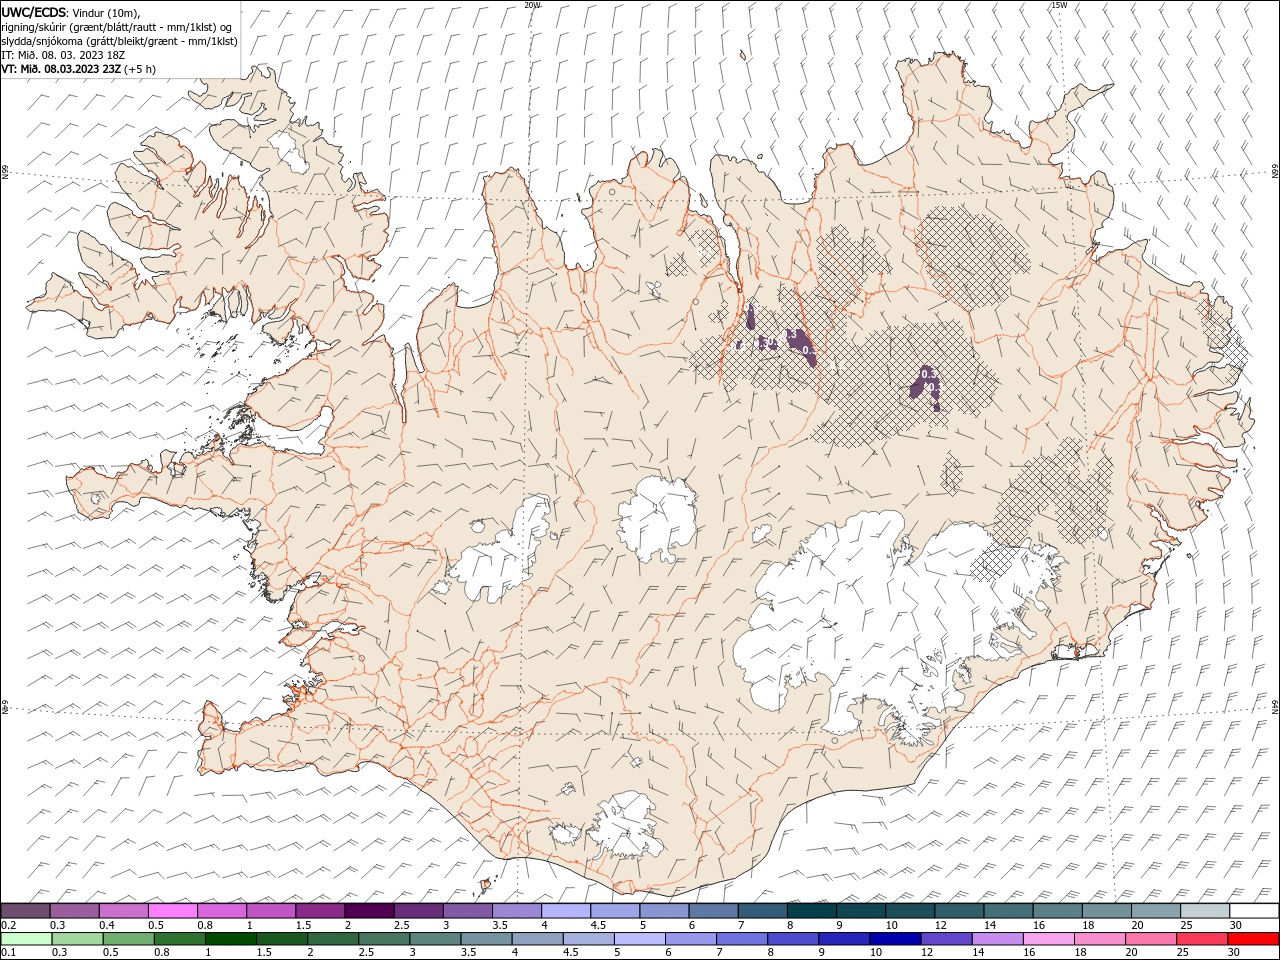Viewport: 1280px width, 960px height.
Task: Select the 1.5 purple swatch, upper scale
Action: pyautogui.click(x=320, y=911)
